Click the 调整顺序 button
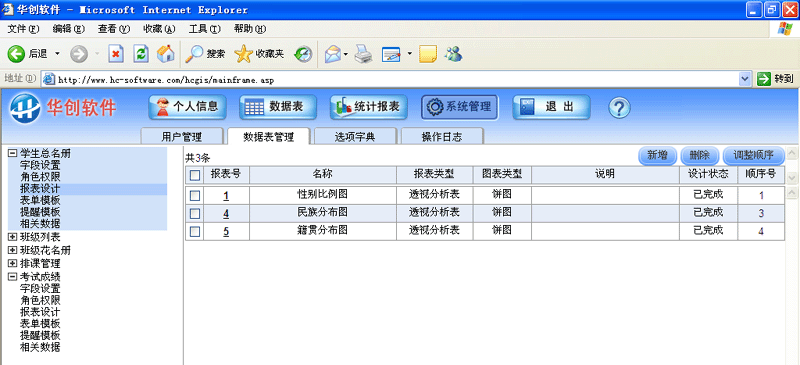Image resolution: width=800 pixels, height=365 pixels. coord(753,155)
